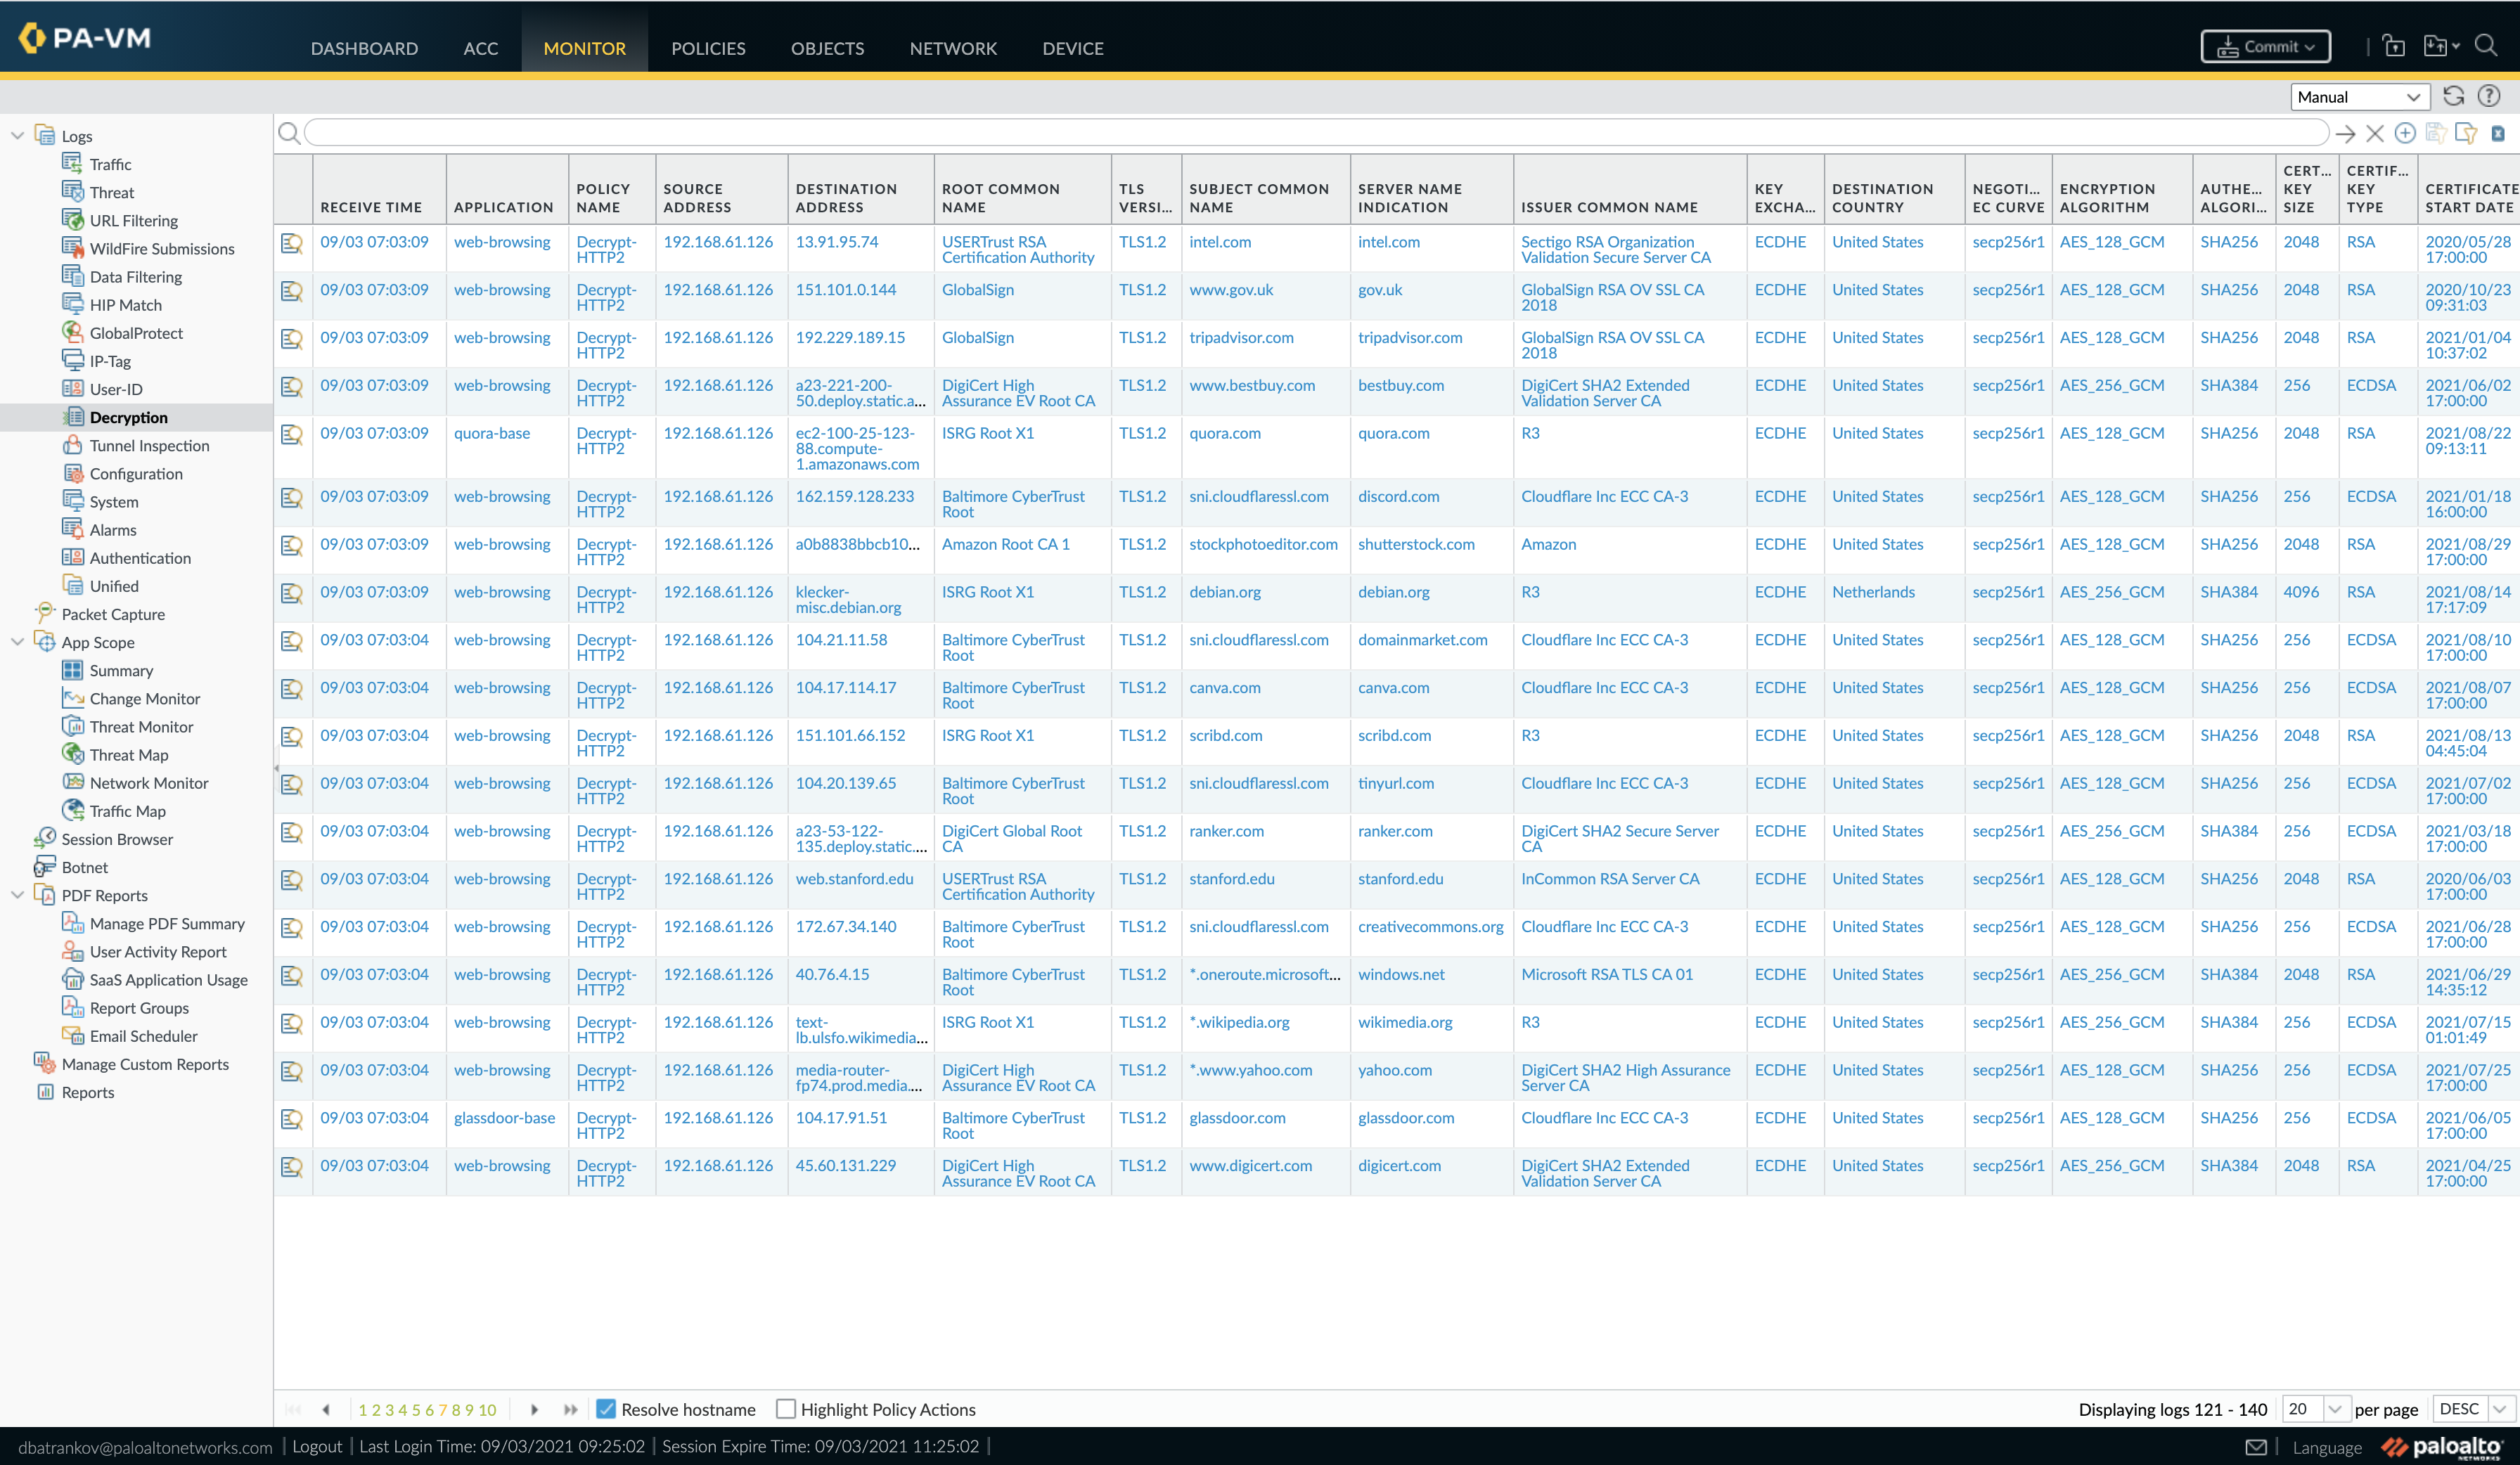Open Threat Map in App Scope
Image resolution: width=2520 pixels, height=1465 pixels.
point(128,755)
